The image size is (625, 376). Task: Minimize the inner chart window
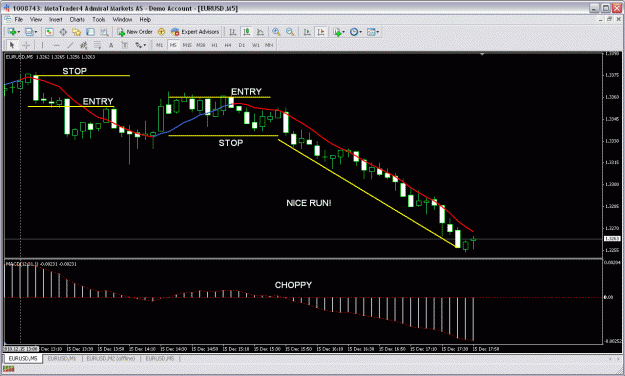point(601,20)
